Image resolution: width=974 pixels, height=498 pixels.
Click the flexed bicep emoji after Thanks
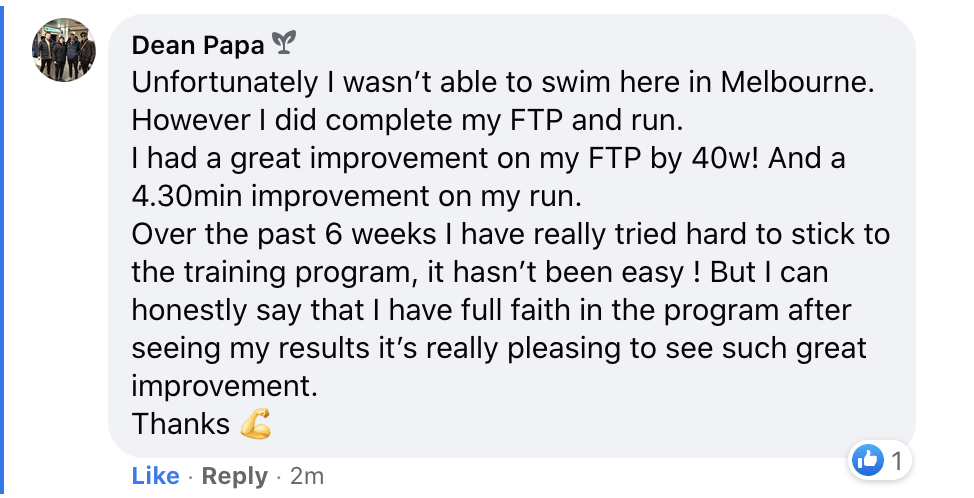point(256,425)
